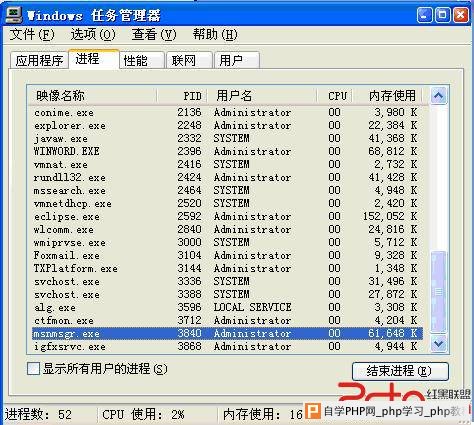Select the conime.exe process row

coord(227,112)
